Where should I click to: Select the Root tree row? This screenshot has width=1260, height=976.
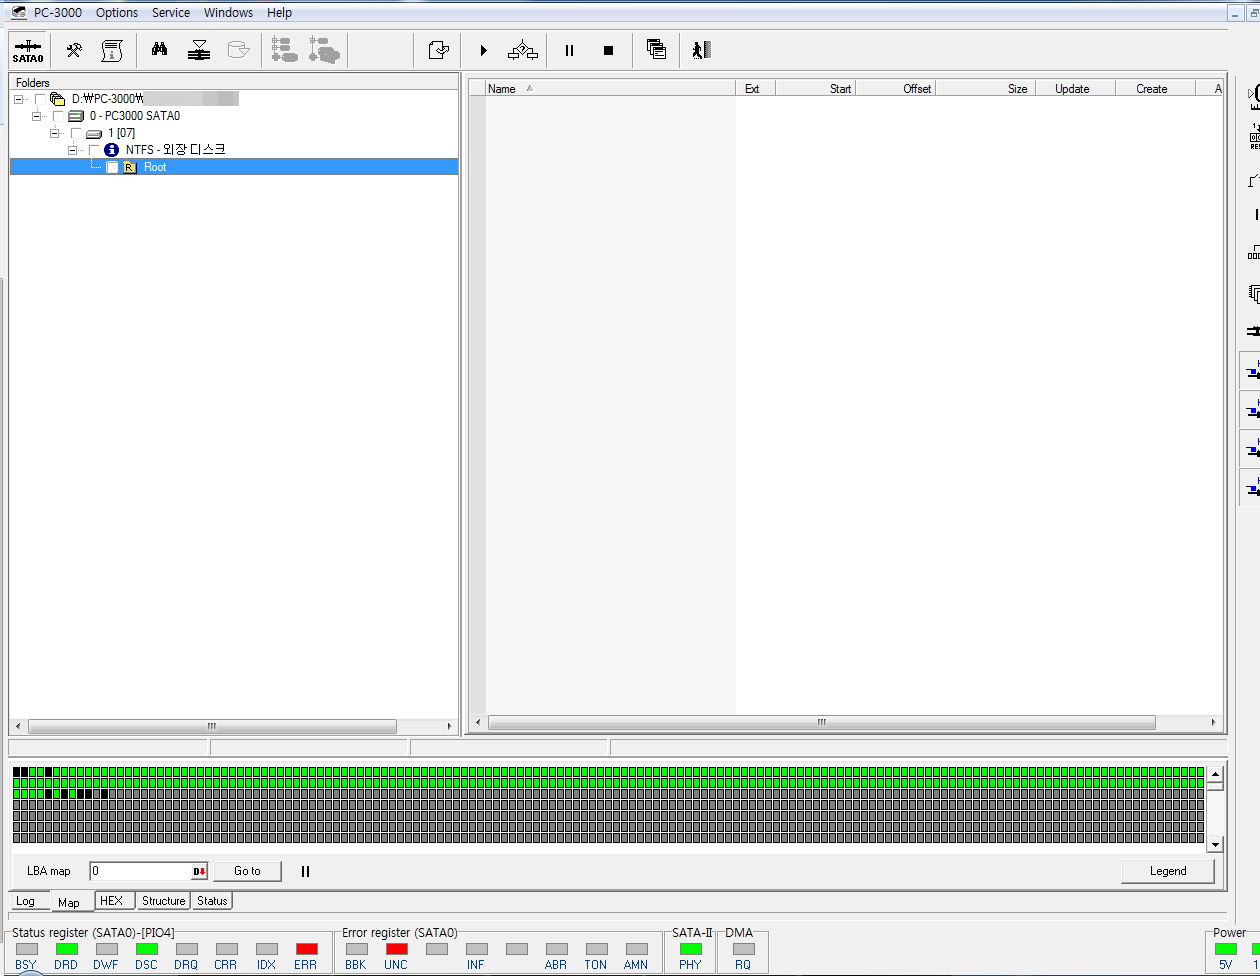coord(234,167)
